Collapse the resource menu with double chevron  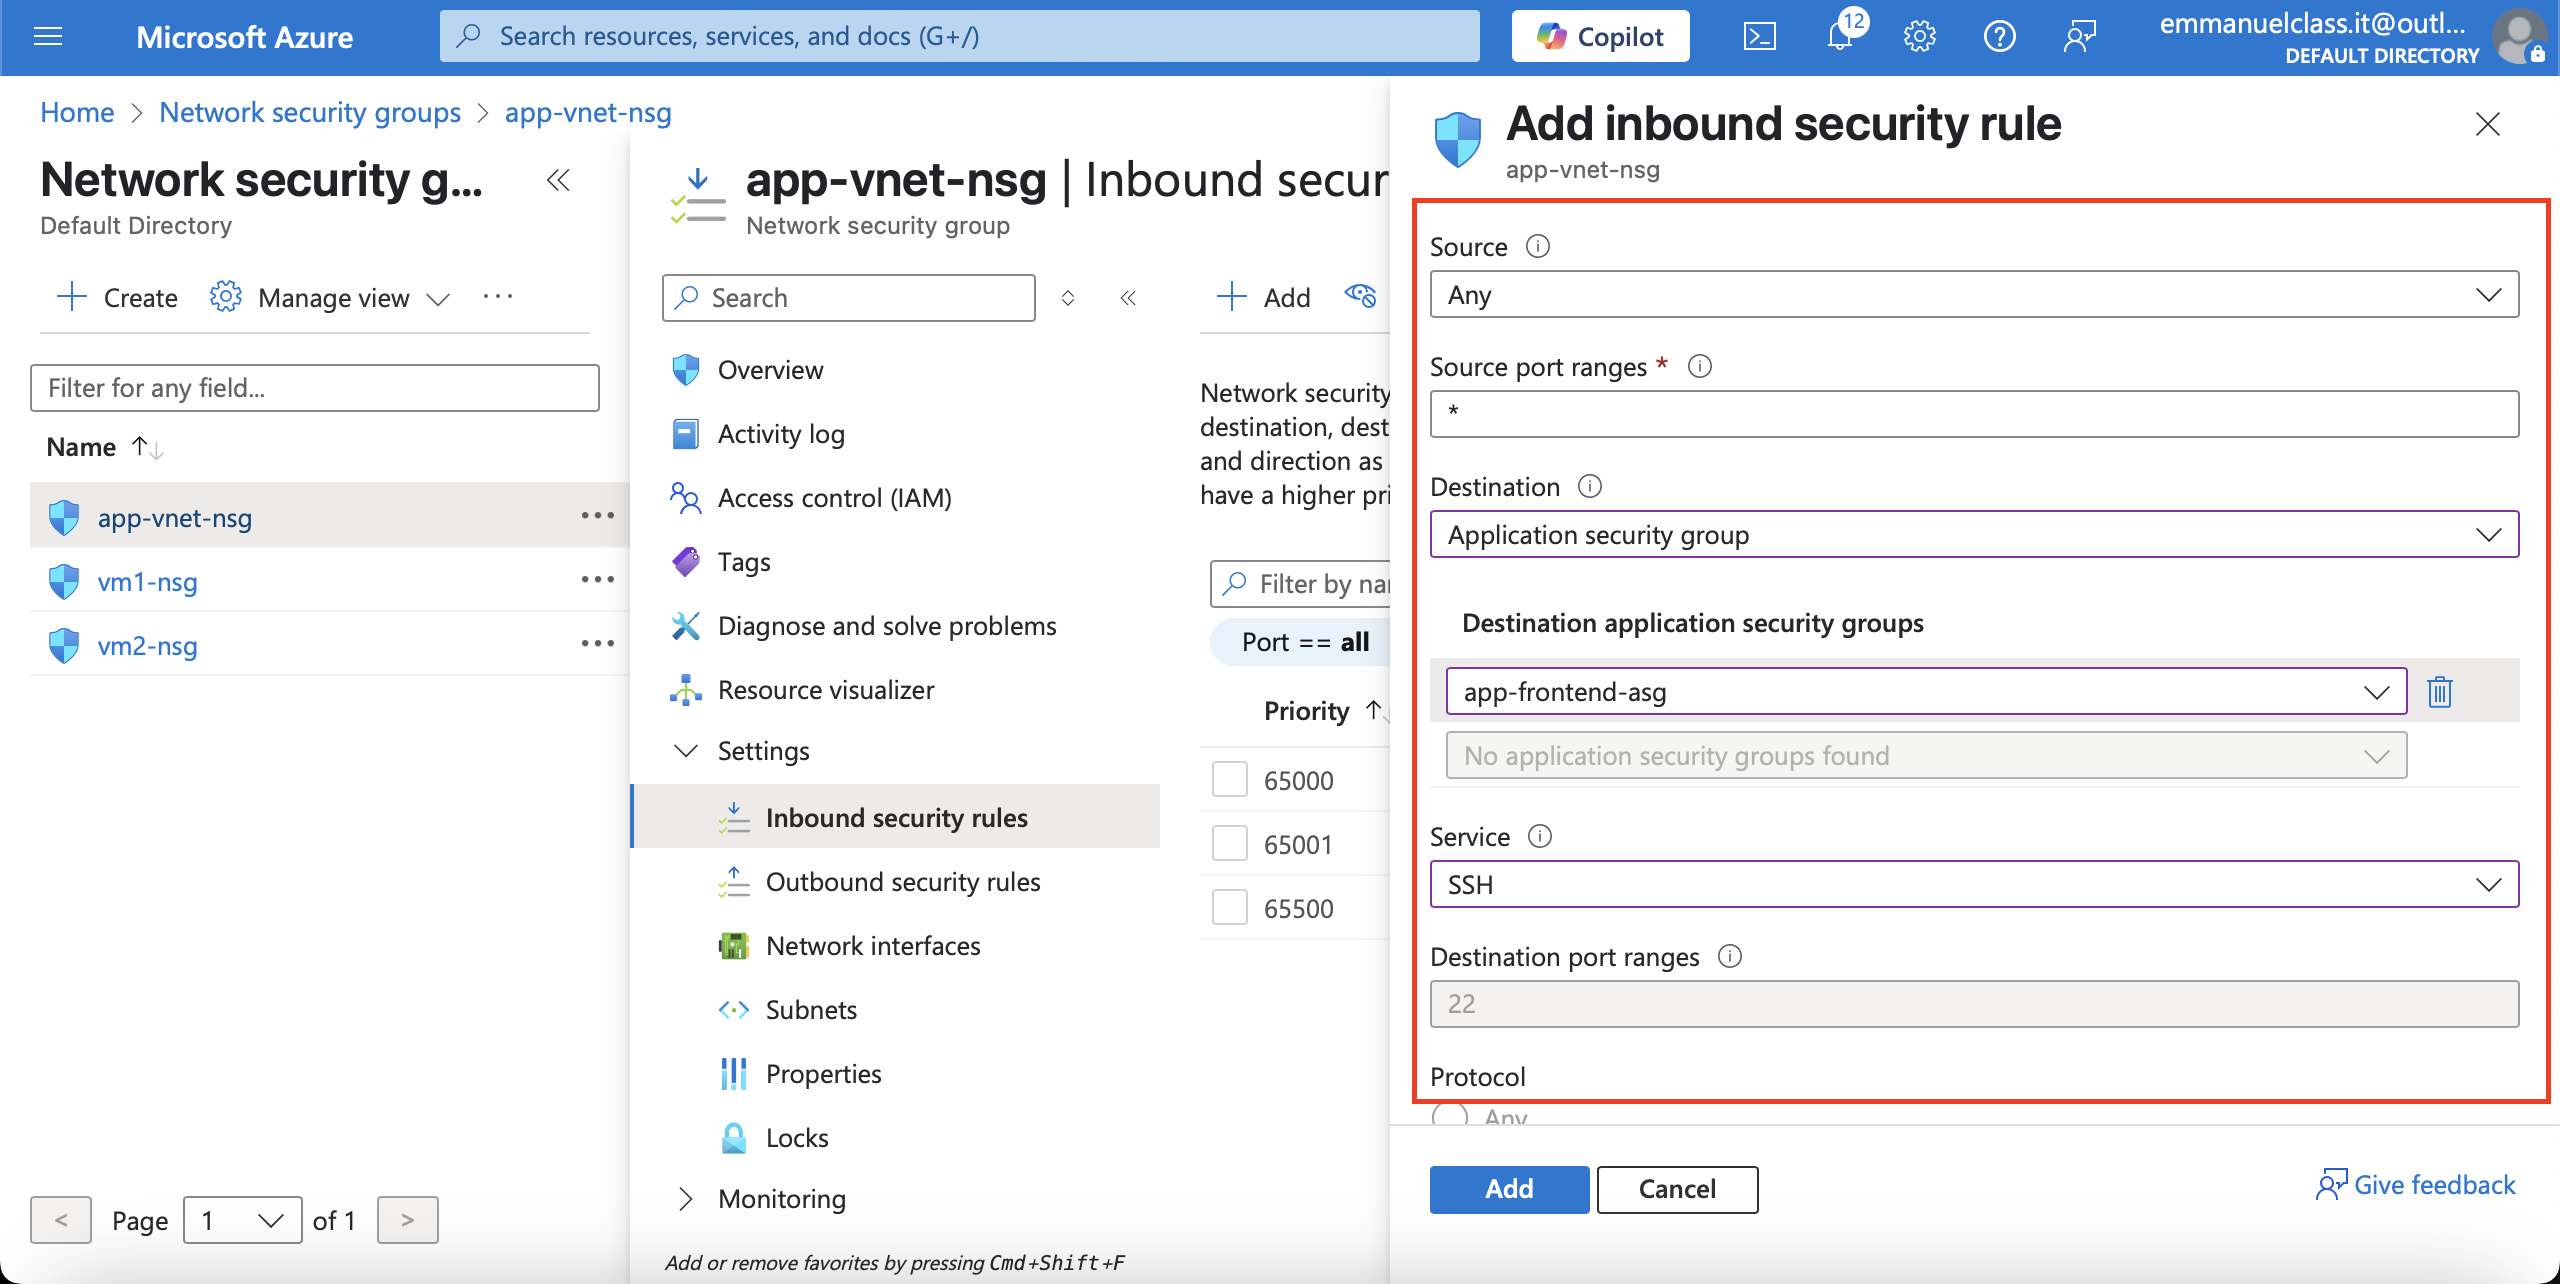[1128, 298]
